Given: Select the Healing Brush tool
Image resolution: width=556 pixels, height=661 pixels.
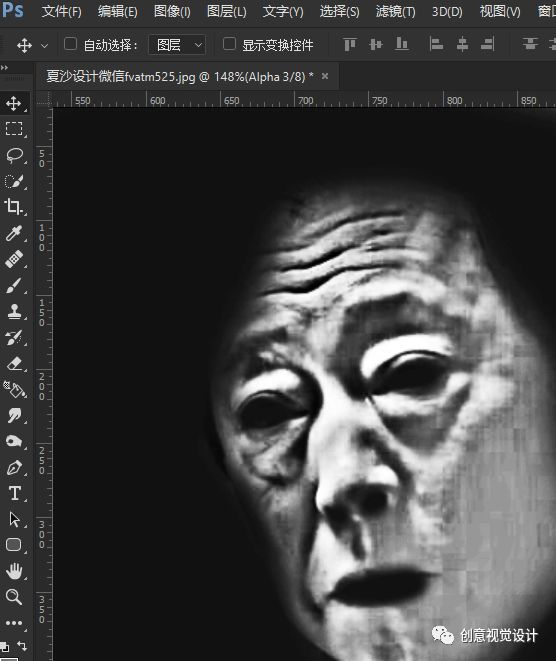Looking at the screenshot, I should 14,259.
